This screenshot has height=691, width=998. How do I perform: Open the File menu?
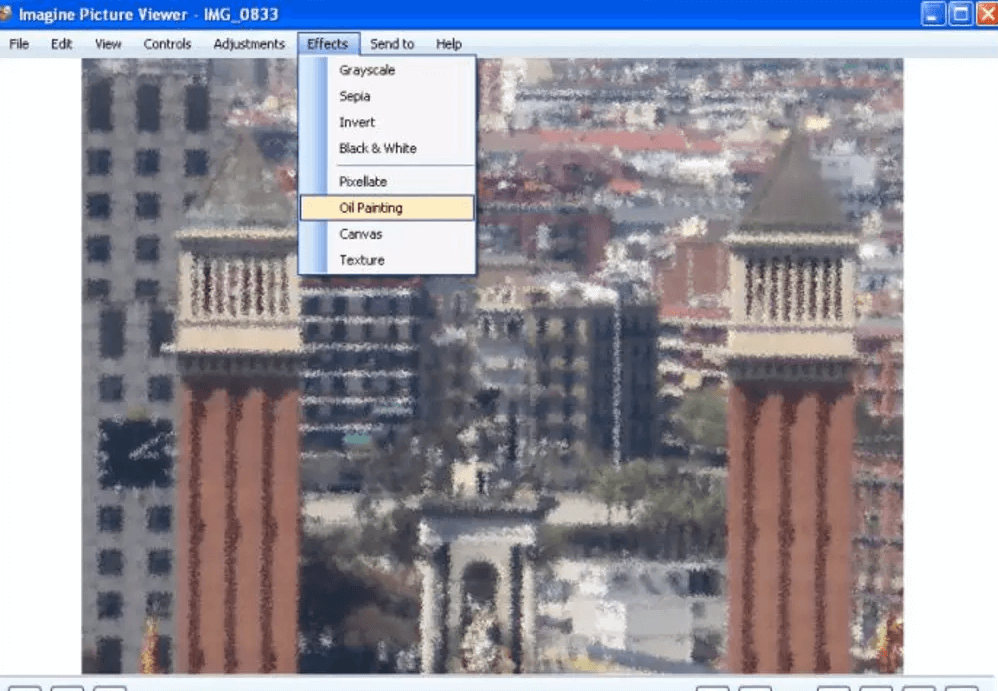point(19,44)
